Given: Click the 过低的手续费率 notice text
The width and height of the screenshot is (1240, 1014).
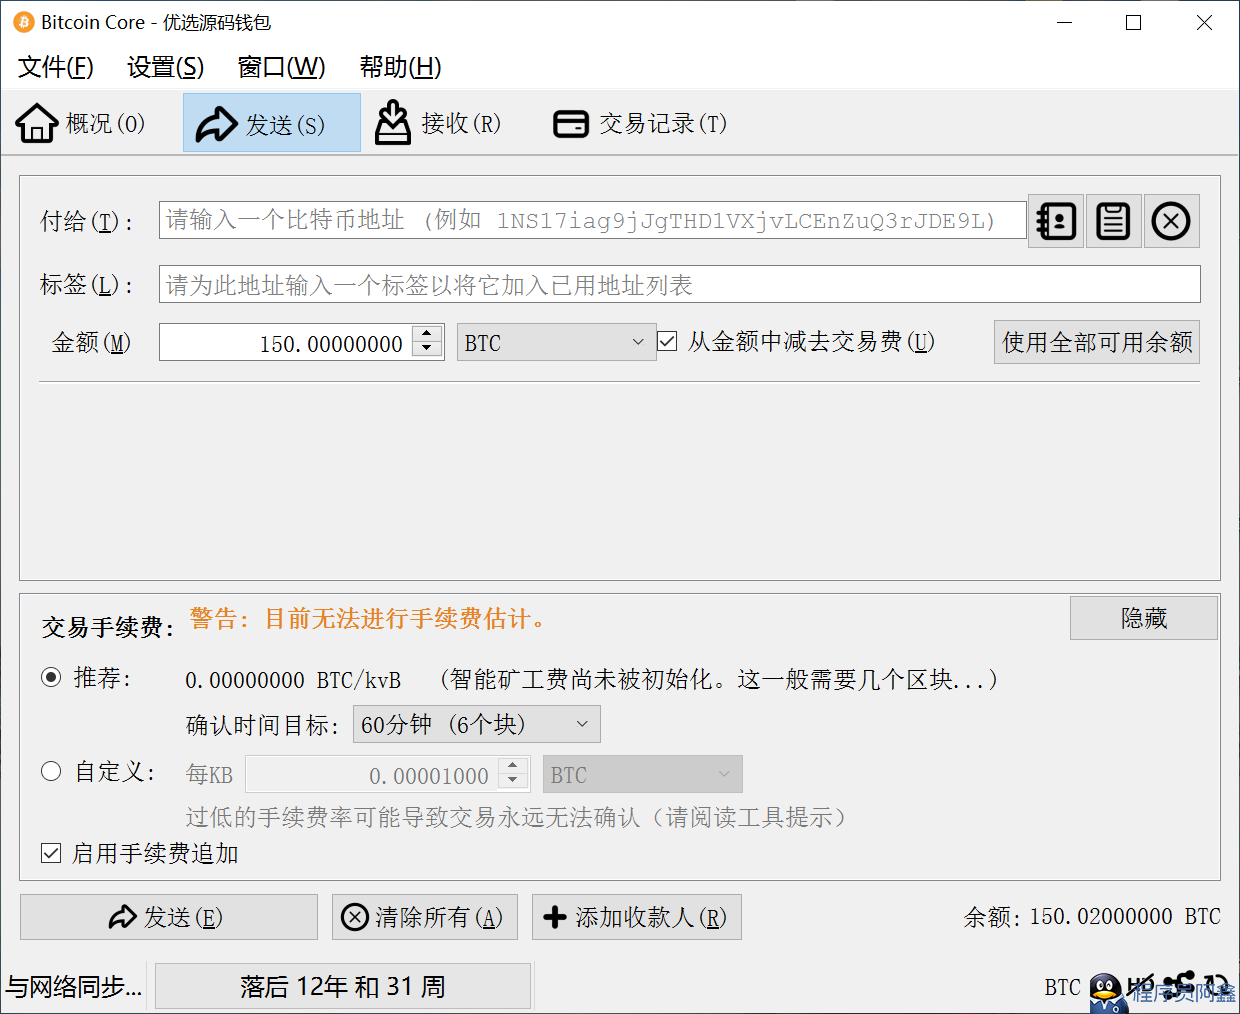Looking at the screenshot, I should pyautogui.click(x=516, y=817).
